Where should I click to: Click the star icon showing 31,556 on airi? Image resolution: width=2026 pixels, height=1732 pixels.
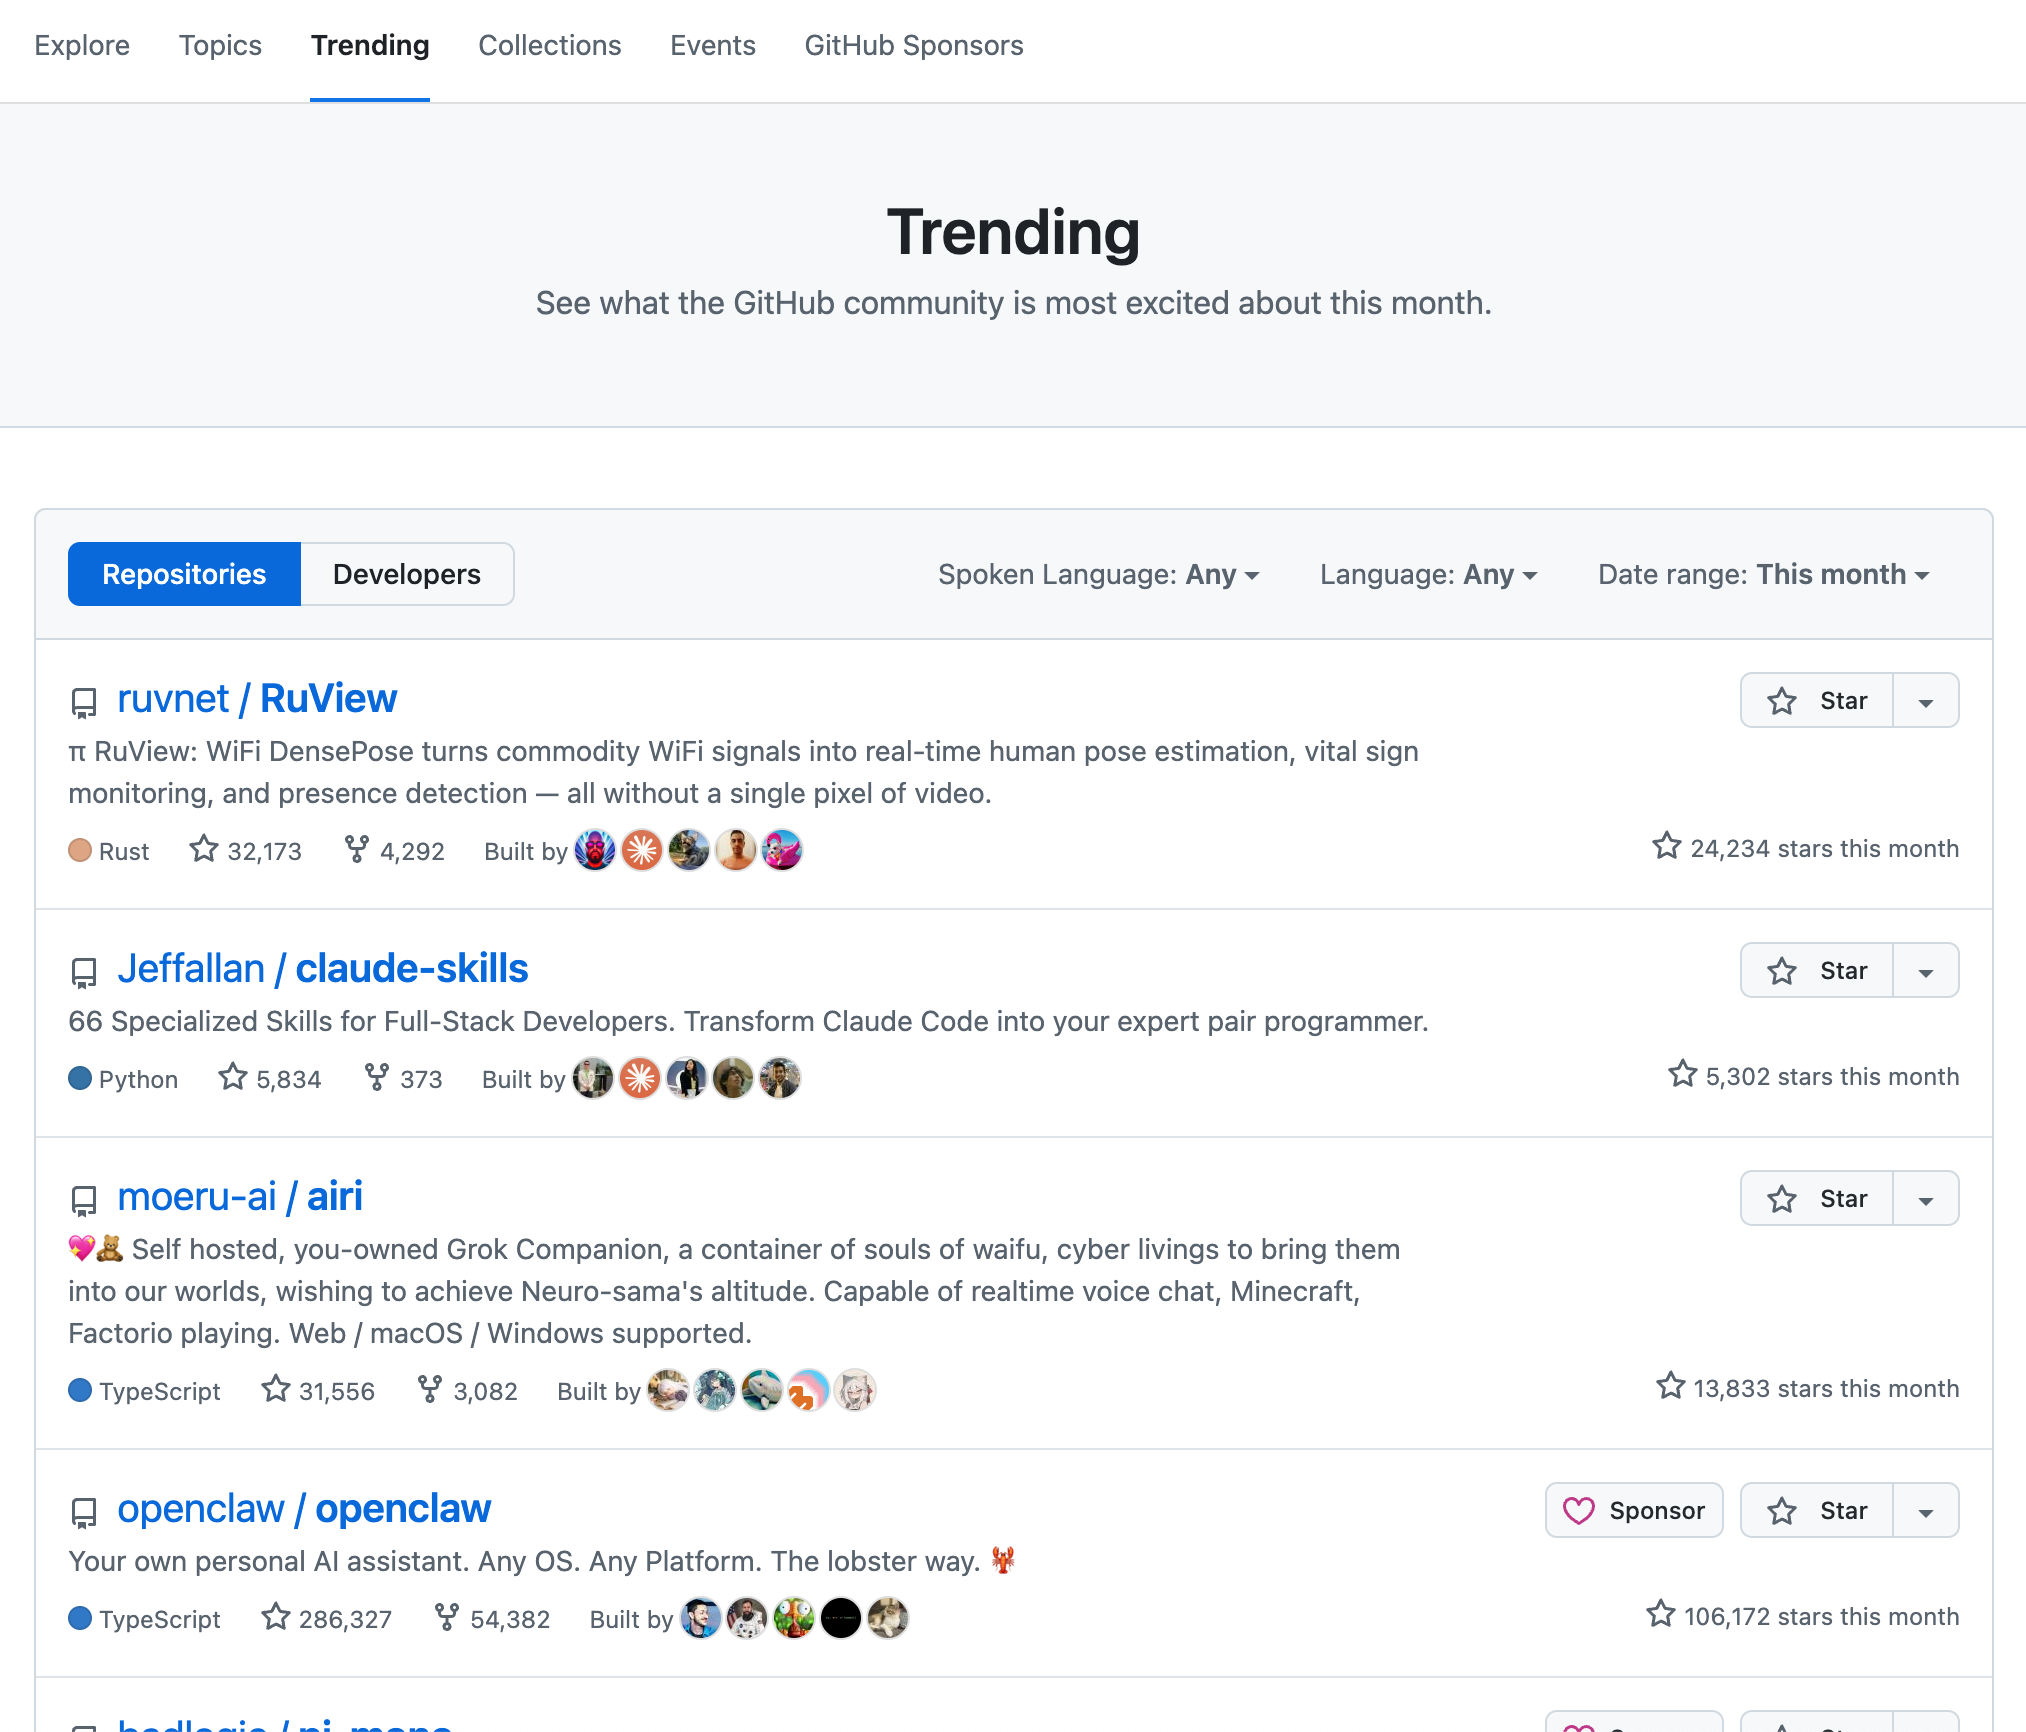tap(275, 1390)
